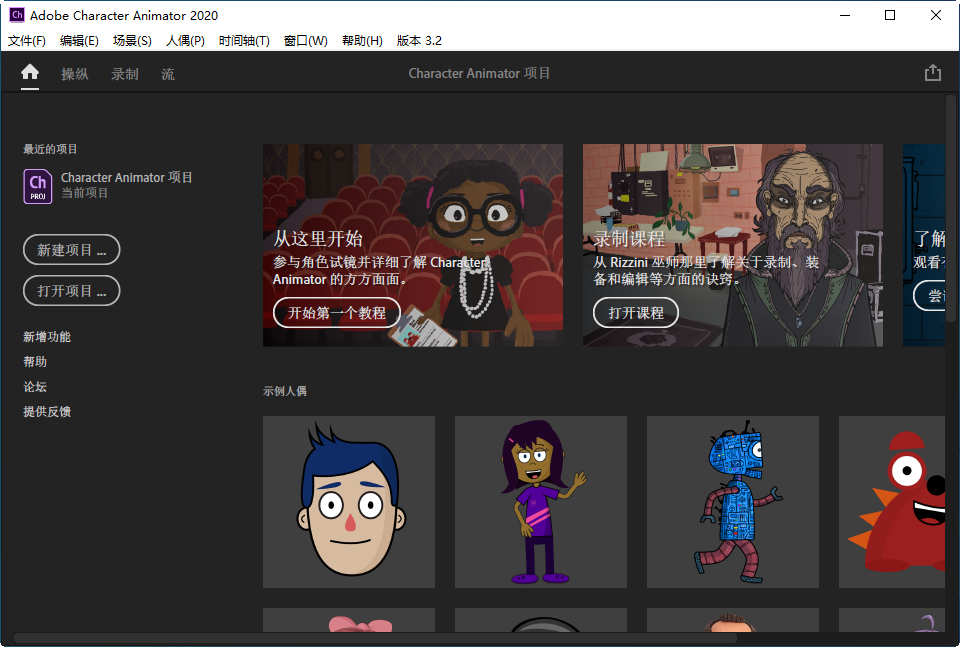Click the 打开项目 button

[71, 290]
